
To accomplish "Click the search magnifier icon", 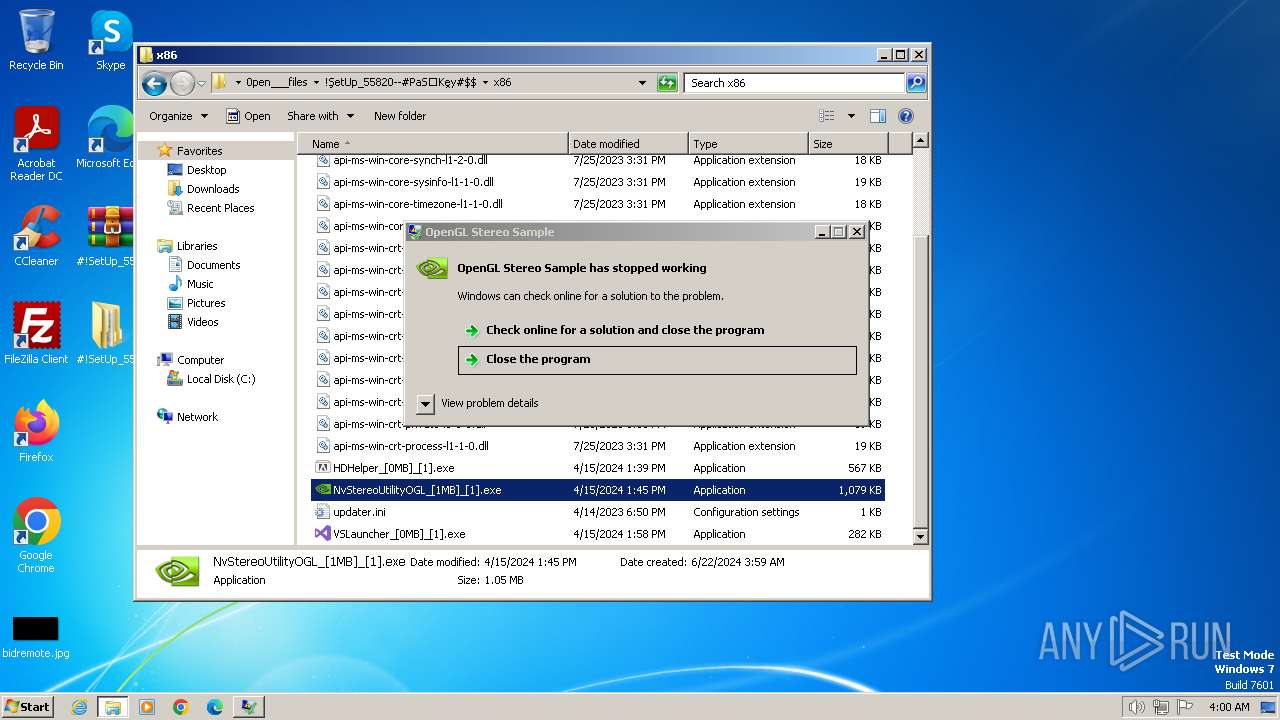I will click(x=916, y=83).
